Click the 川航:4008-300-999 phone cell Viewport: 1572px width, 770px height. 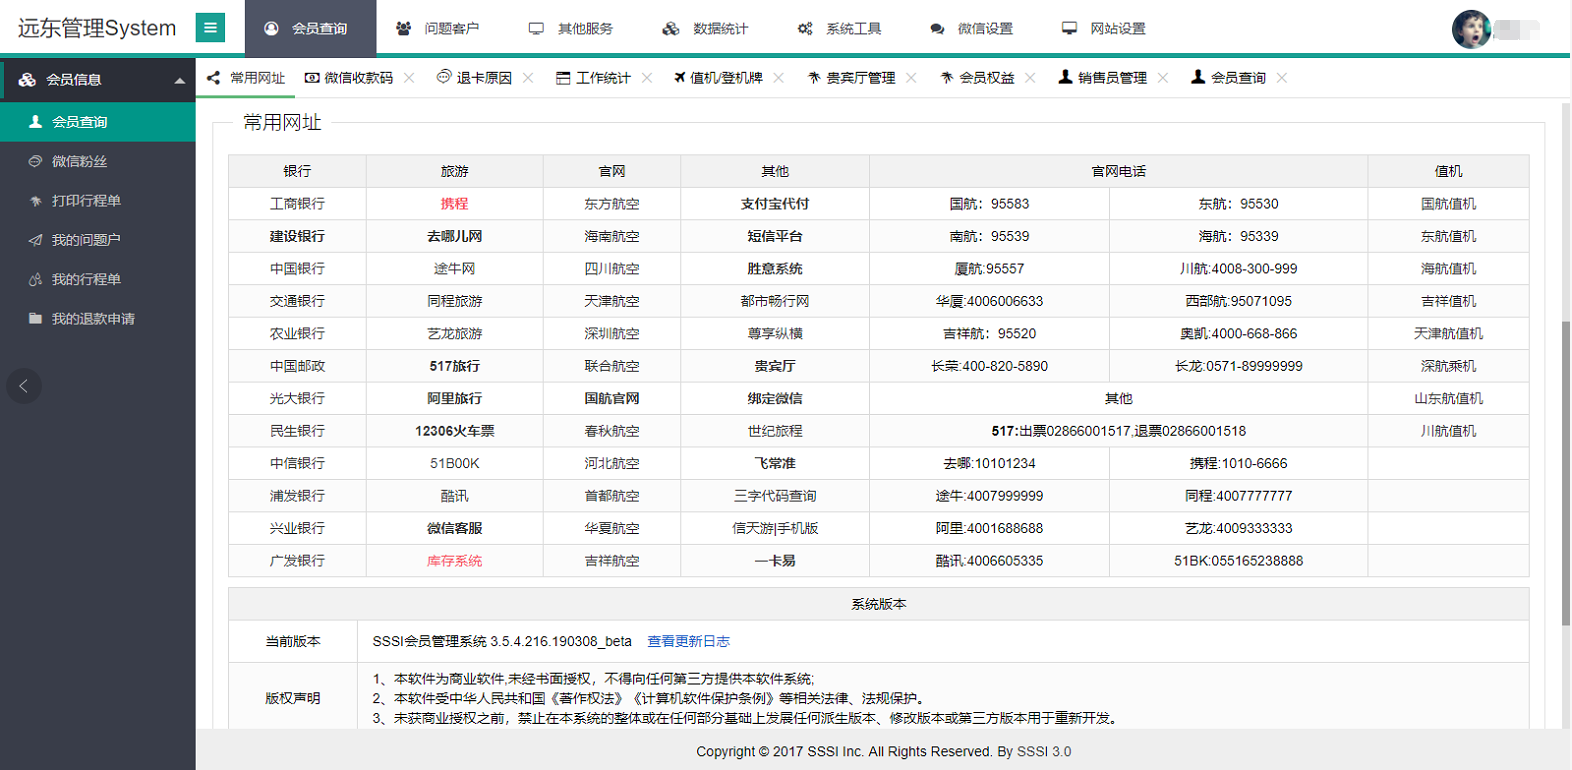tap(1238, 269)
